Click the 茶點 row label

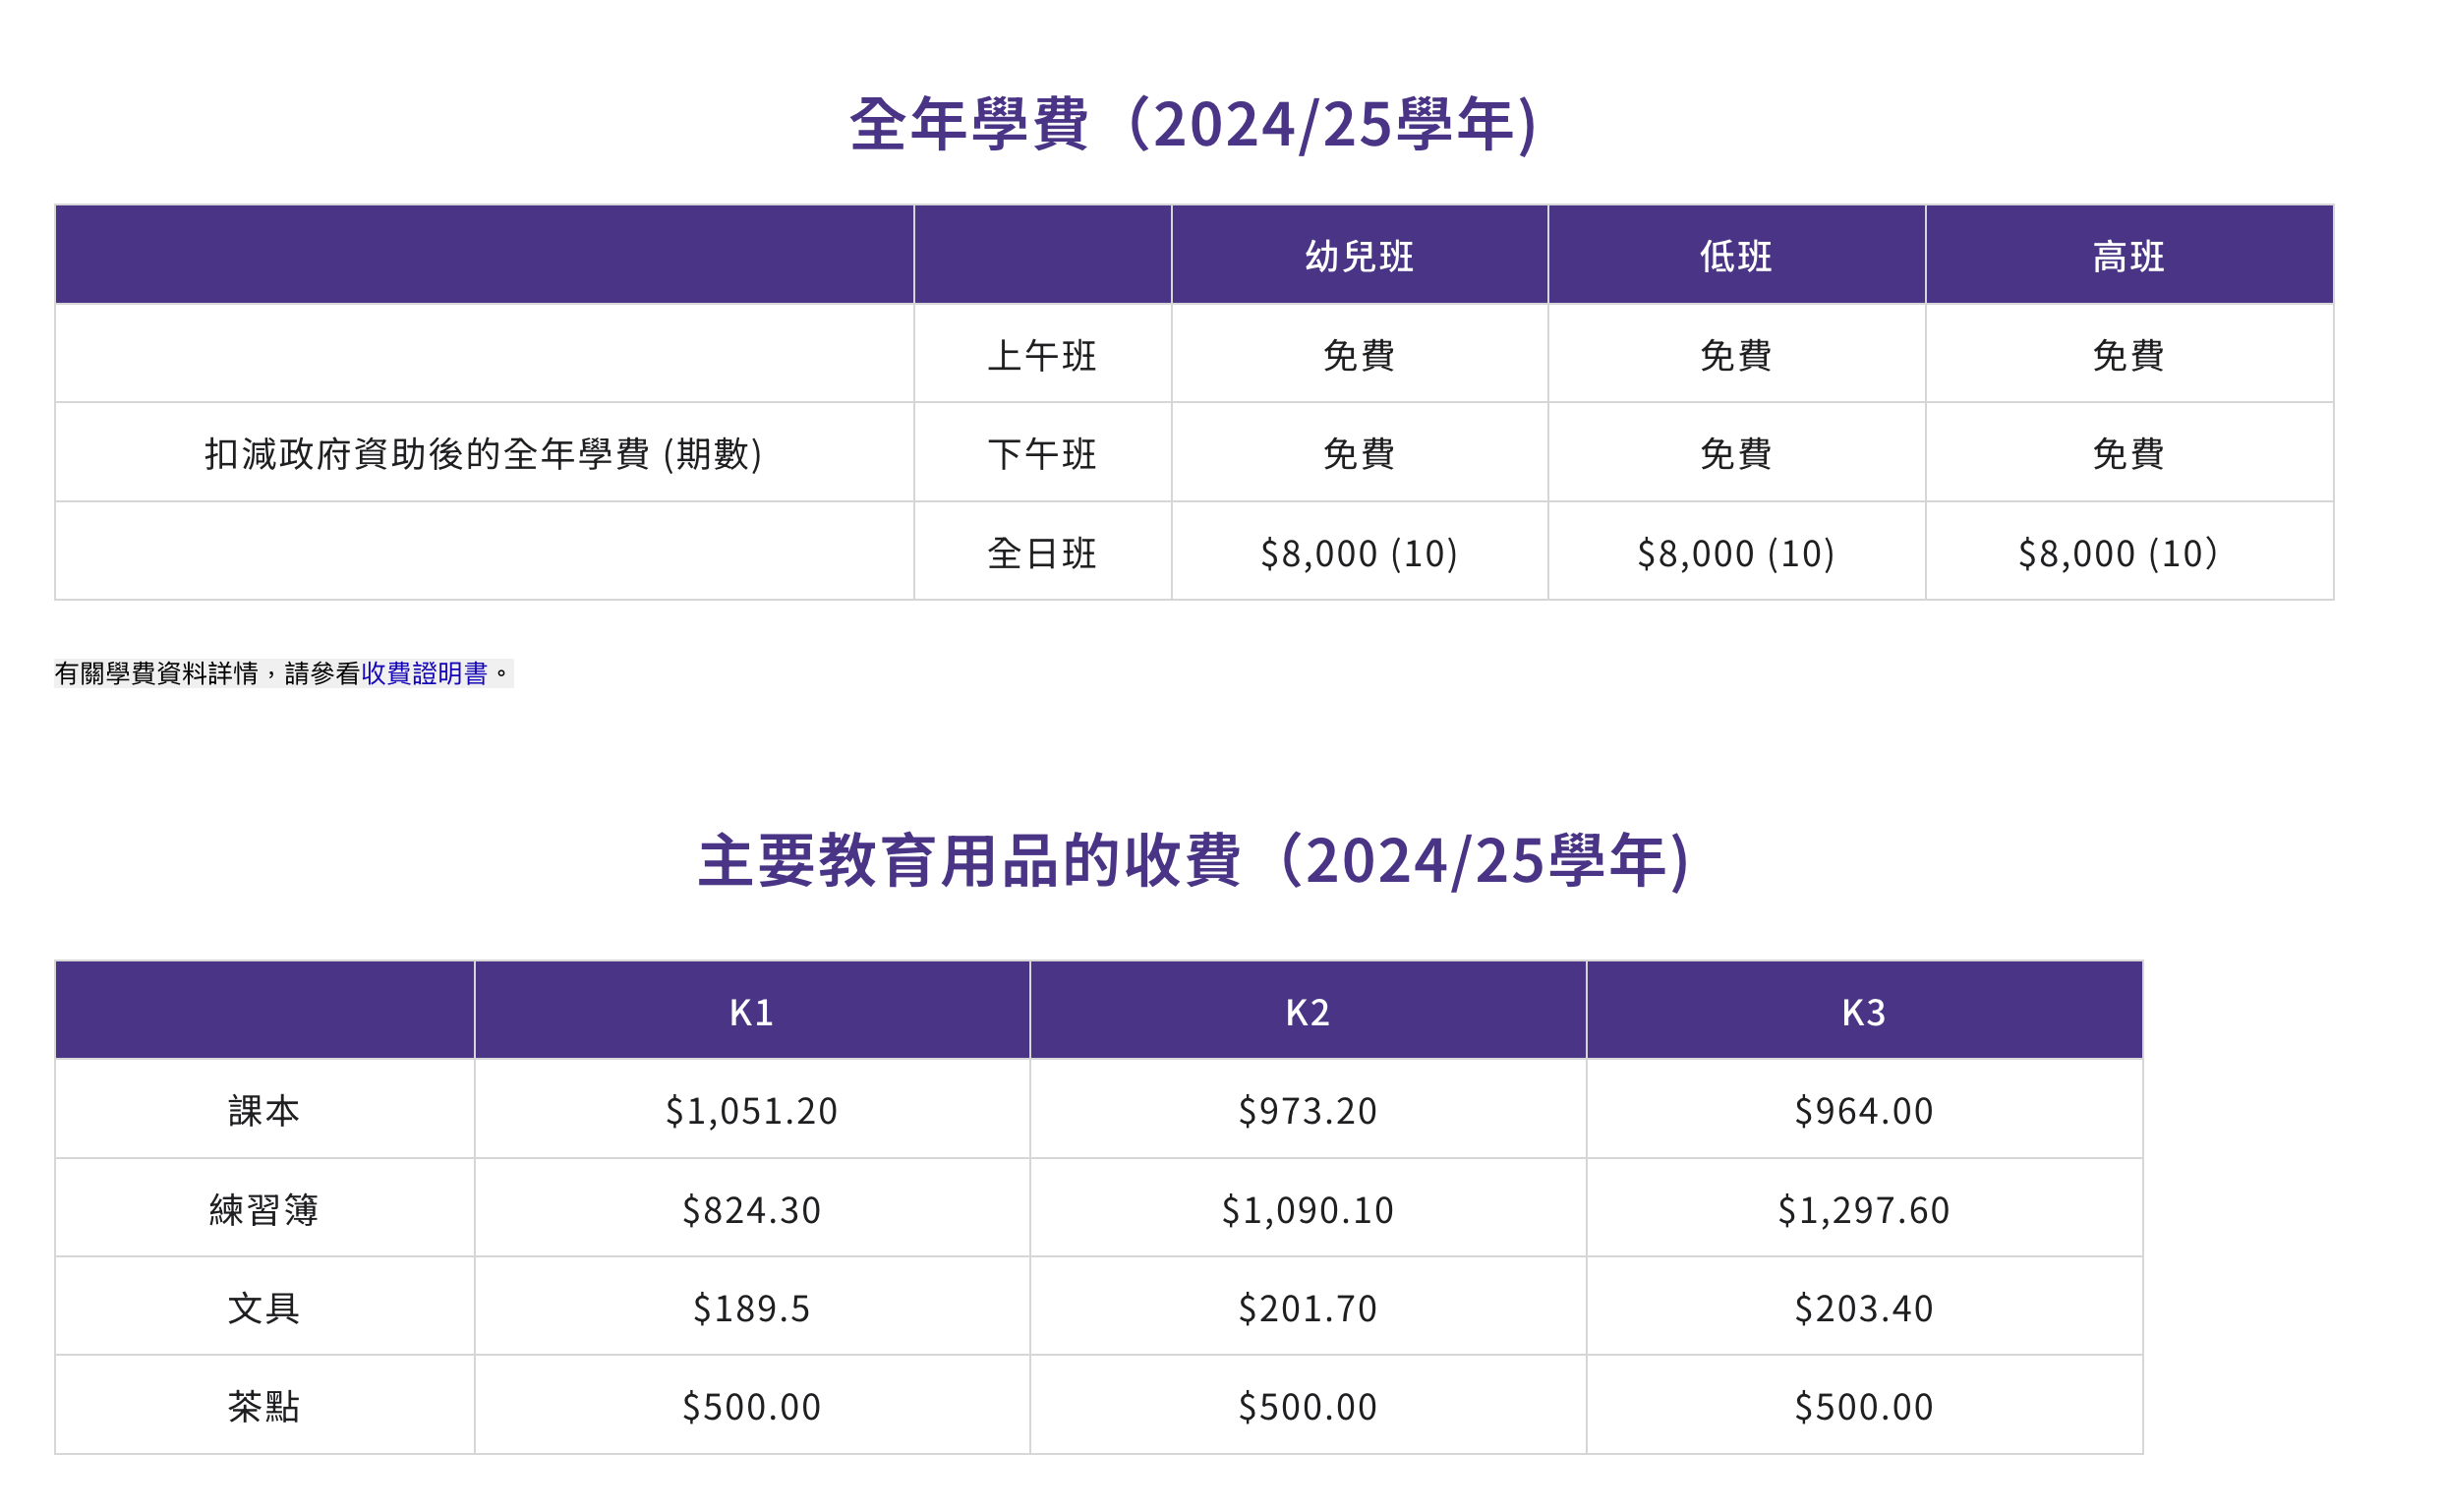264,1407
